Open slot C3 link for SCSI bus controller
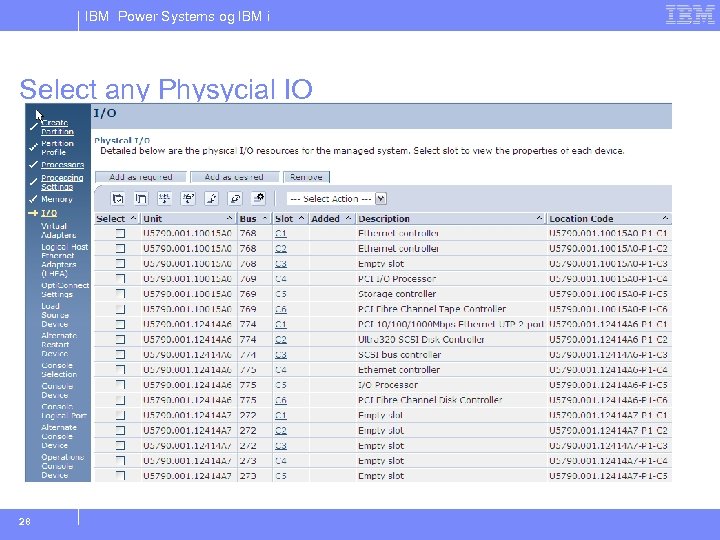The image size is (720, 540). pos(281,354)
